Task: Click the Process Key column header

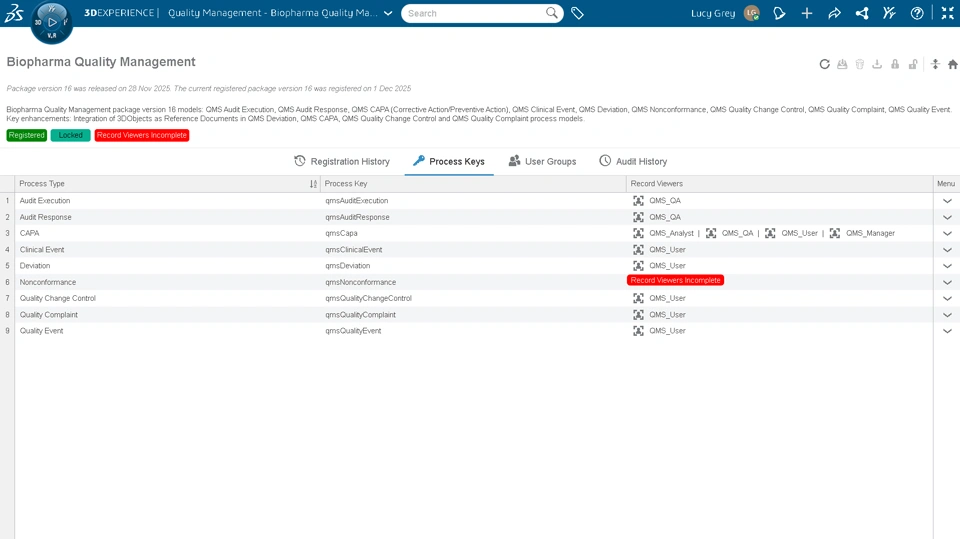Action: [x=473, y=184]
